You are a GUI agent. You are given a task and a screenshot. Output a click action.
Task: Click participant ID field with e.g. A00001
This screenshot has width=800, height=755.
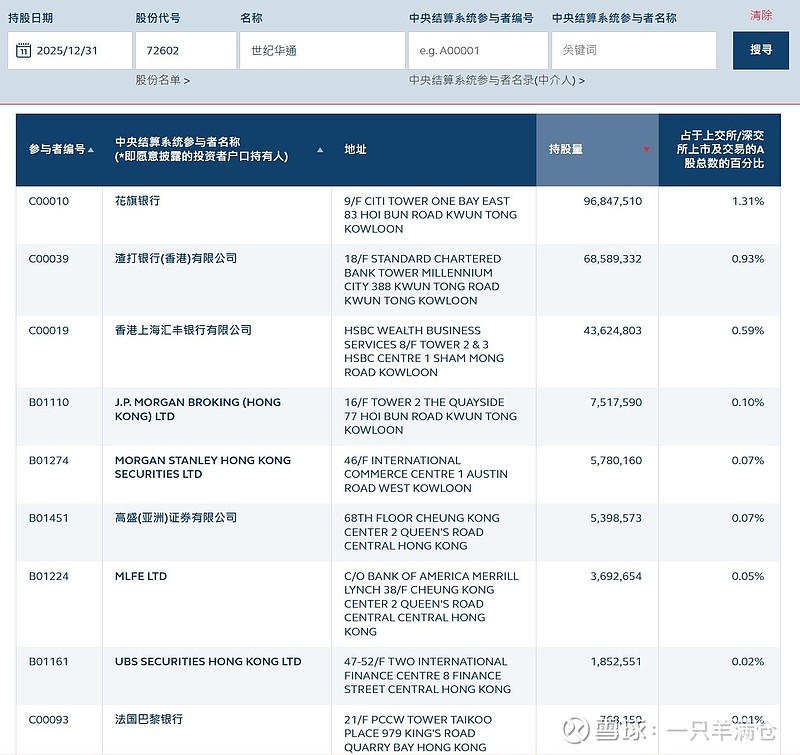click(x=477, y=51)
